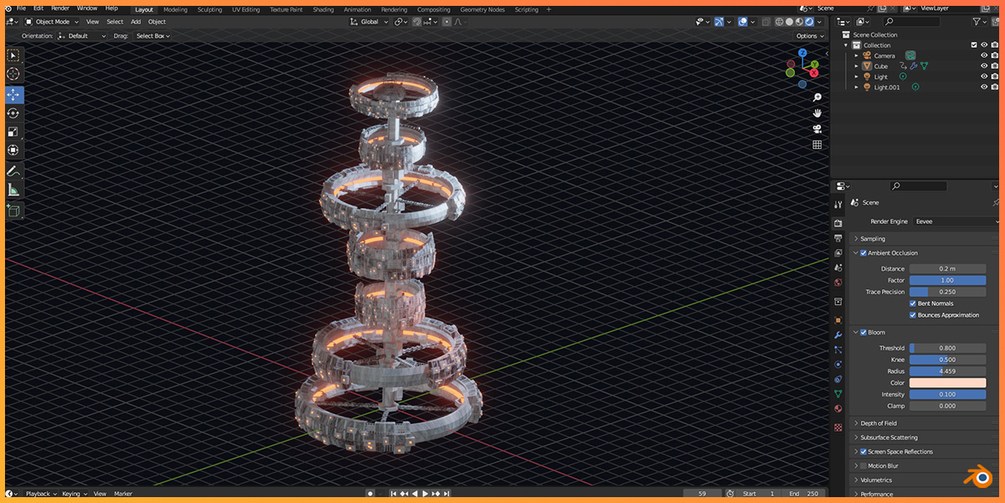Toggle Screen Space Reflections checkbox
Screen dimensions: 1005x503
(x=863, y=452)
